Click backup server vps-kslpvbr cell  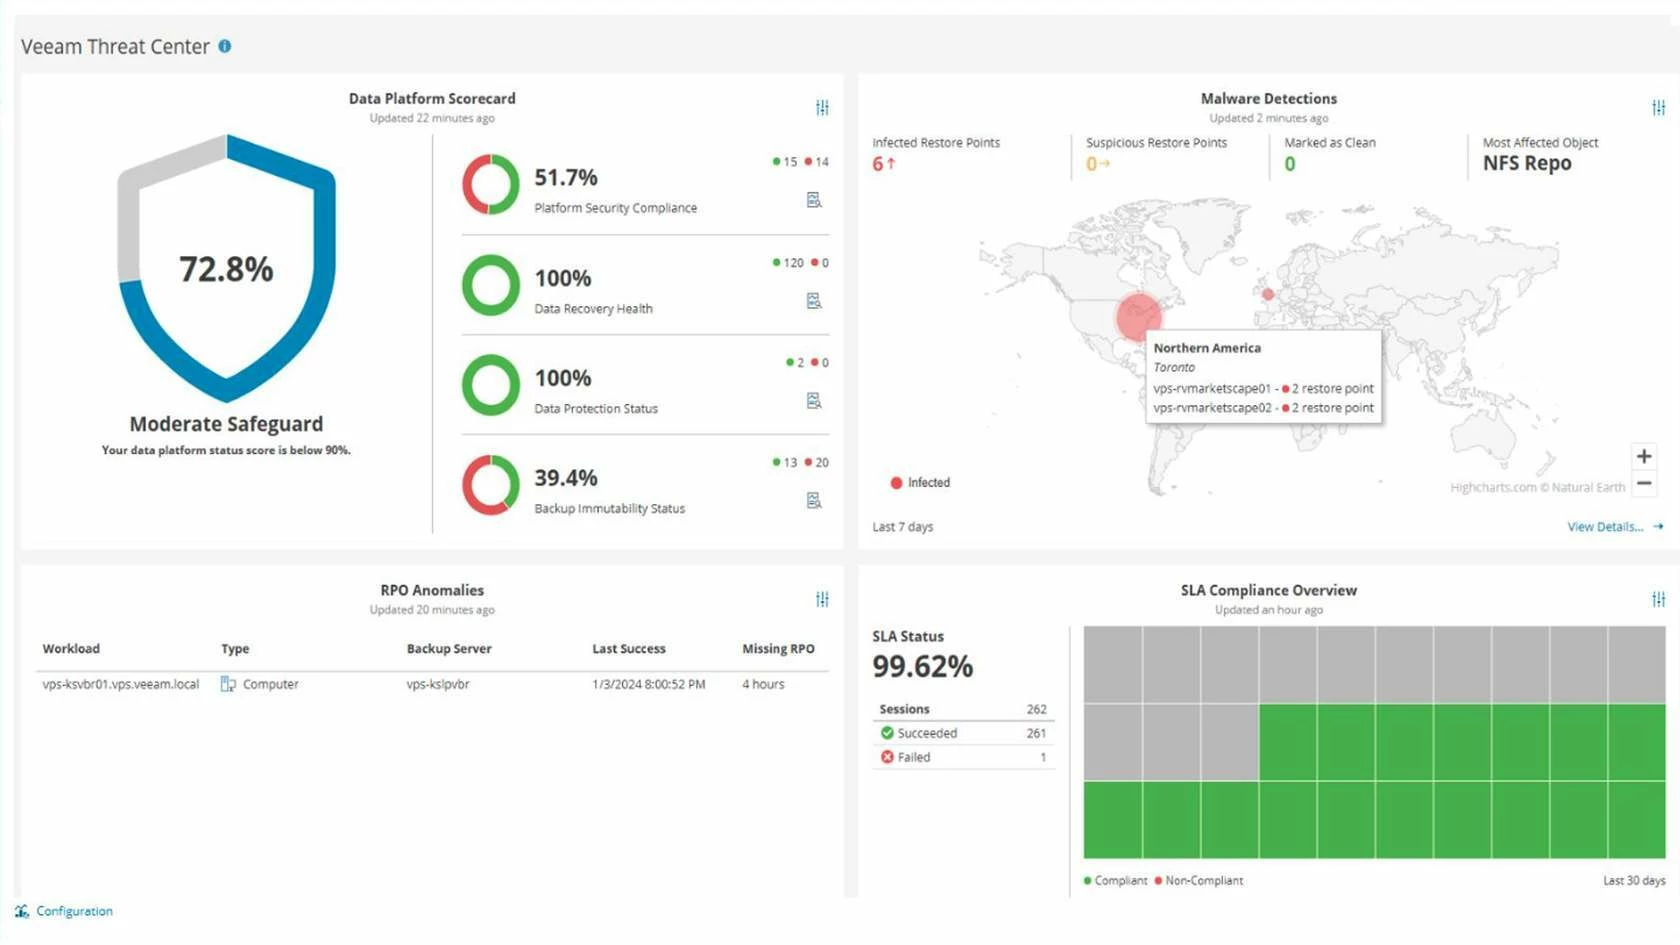pos(438,684)
